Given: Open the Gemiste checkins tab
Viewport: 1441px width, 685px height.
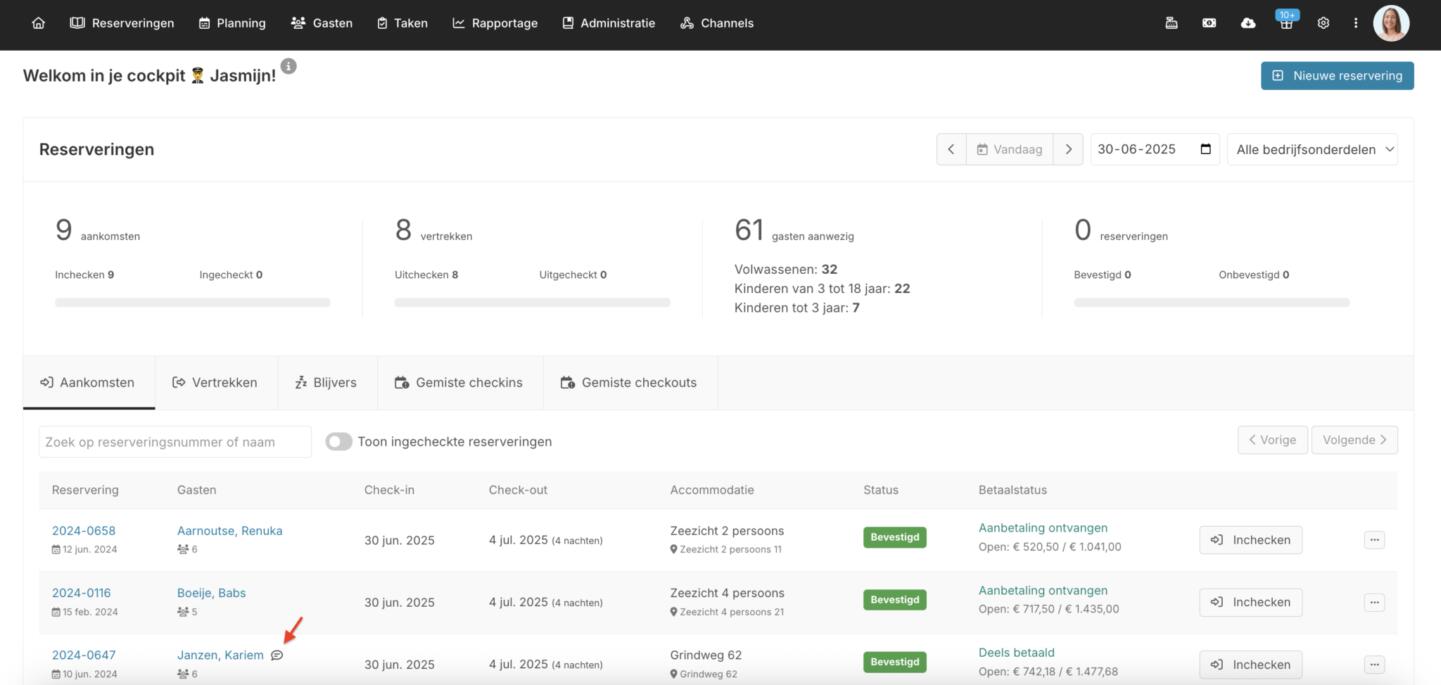Looking at the screenshot, I should pyautogui.click(x=459, y=382).
